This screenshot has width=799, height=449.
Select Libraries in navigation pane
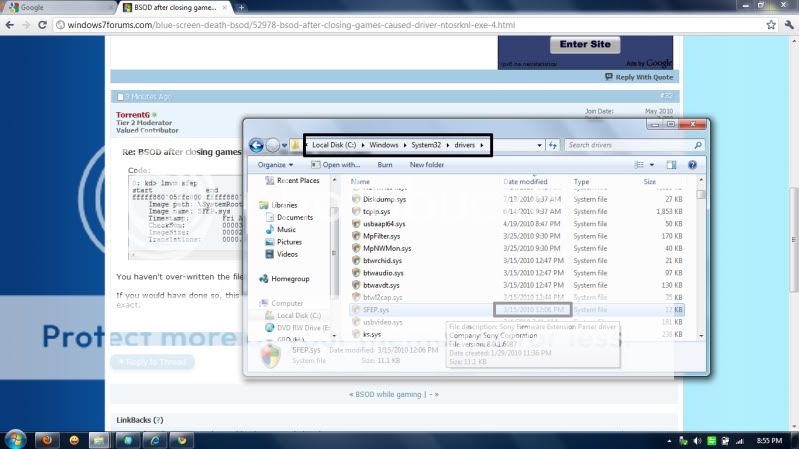coord(278,205)
